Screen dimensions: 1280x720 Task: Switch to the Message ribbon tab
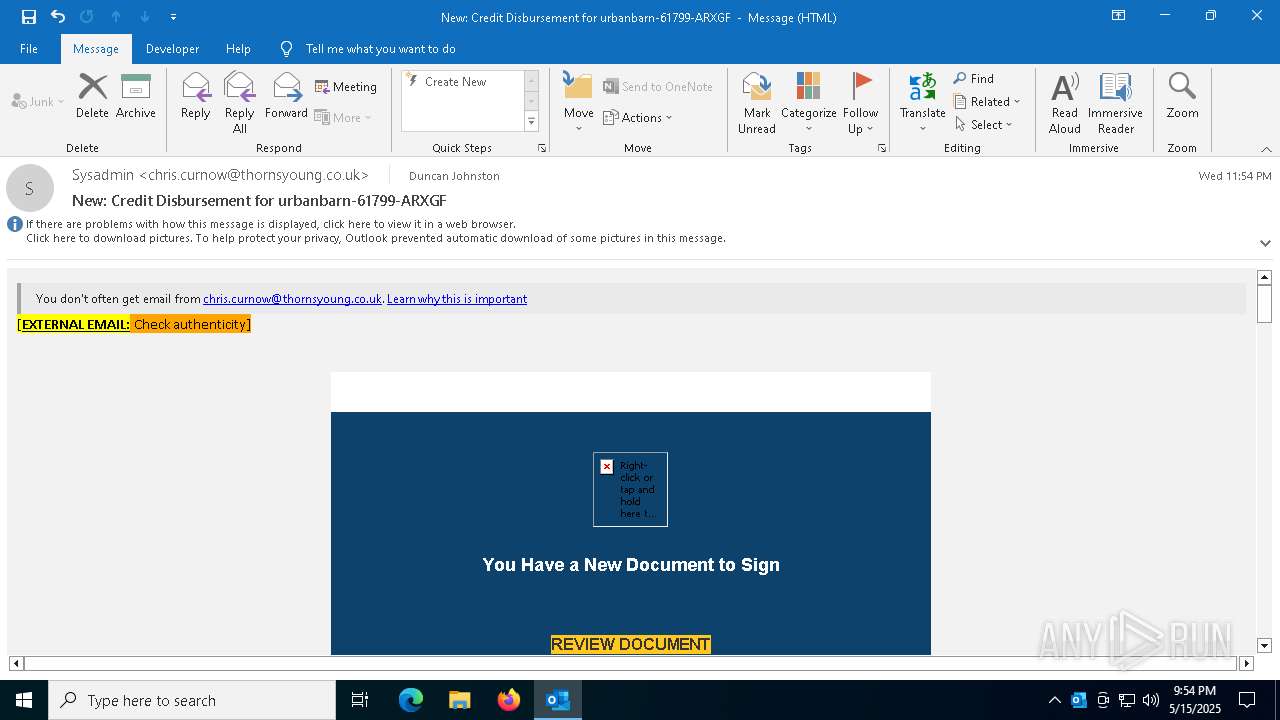96,49
